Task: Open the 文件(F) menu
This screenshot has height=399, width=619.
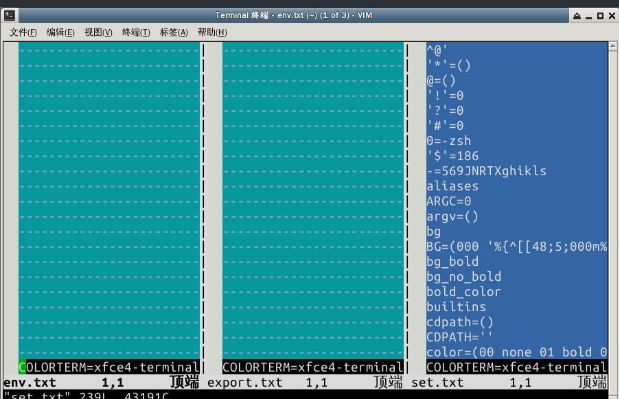Action: (23, 32)
